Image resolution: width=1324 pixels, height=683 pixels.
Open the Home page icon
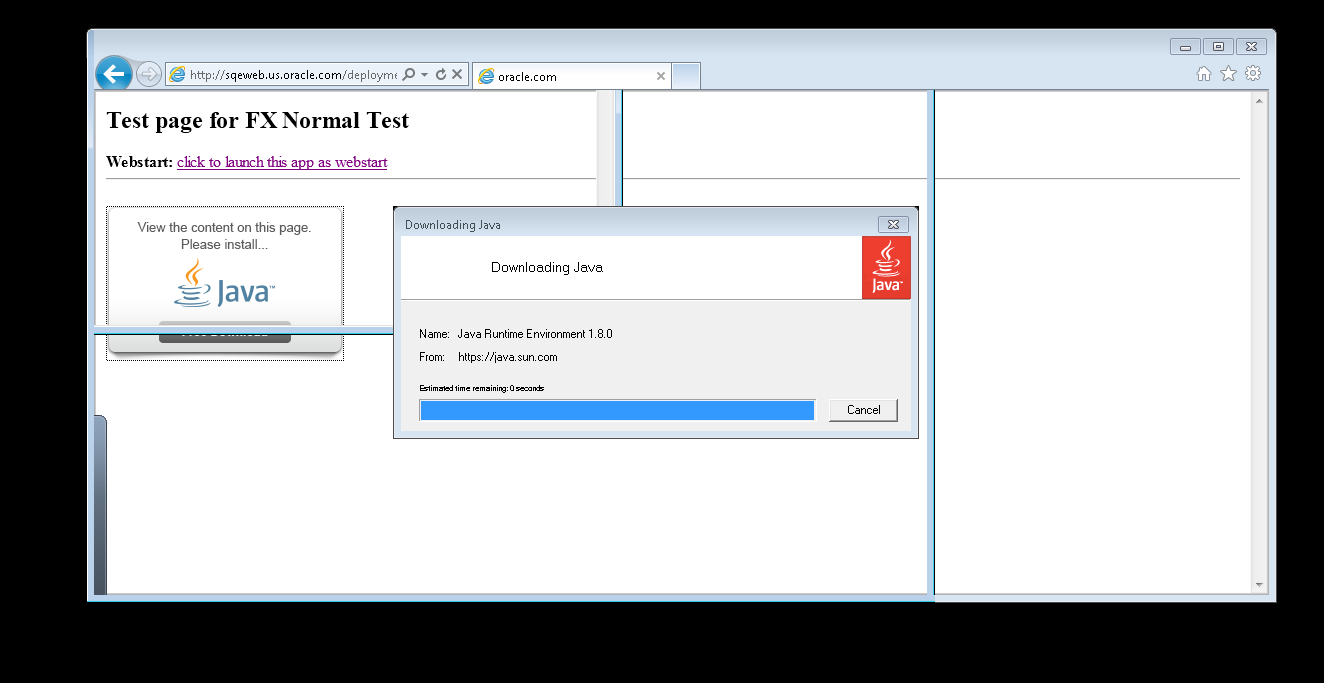(1204, 74)
